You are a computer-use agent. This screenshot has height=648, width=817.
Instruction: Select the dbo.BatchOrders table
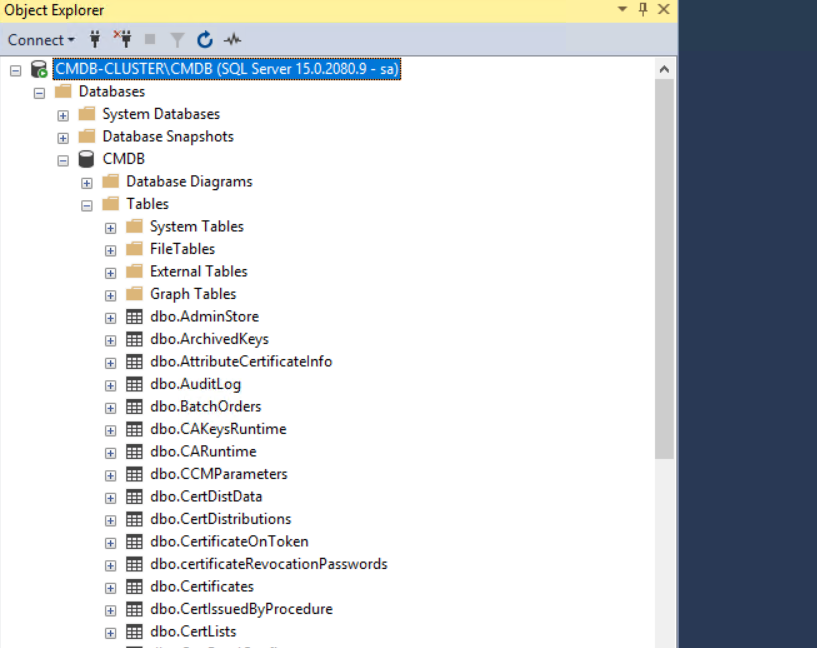coord(206,406)
